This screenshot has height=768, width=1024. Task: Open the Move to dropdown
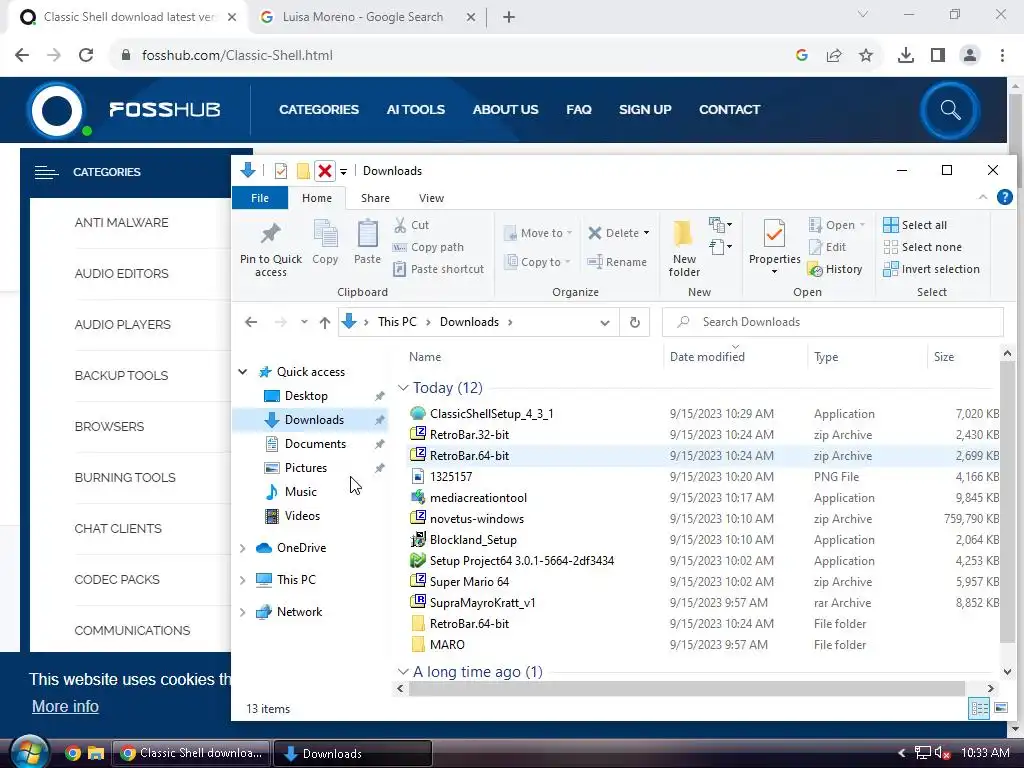[538, 233]
